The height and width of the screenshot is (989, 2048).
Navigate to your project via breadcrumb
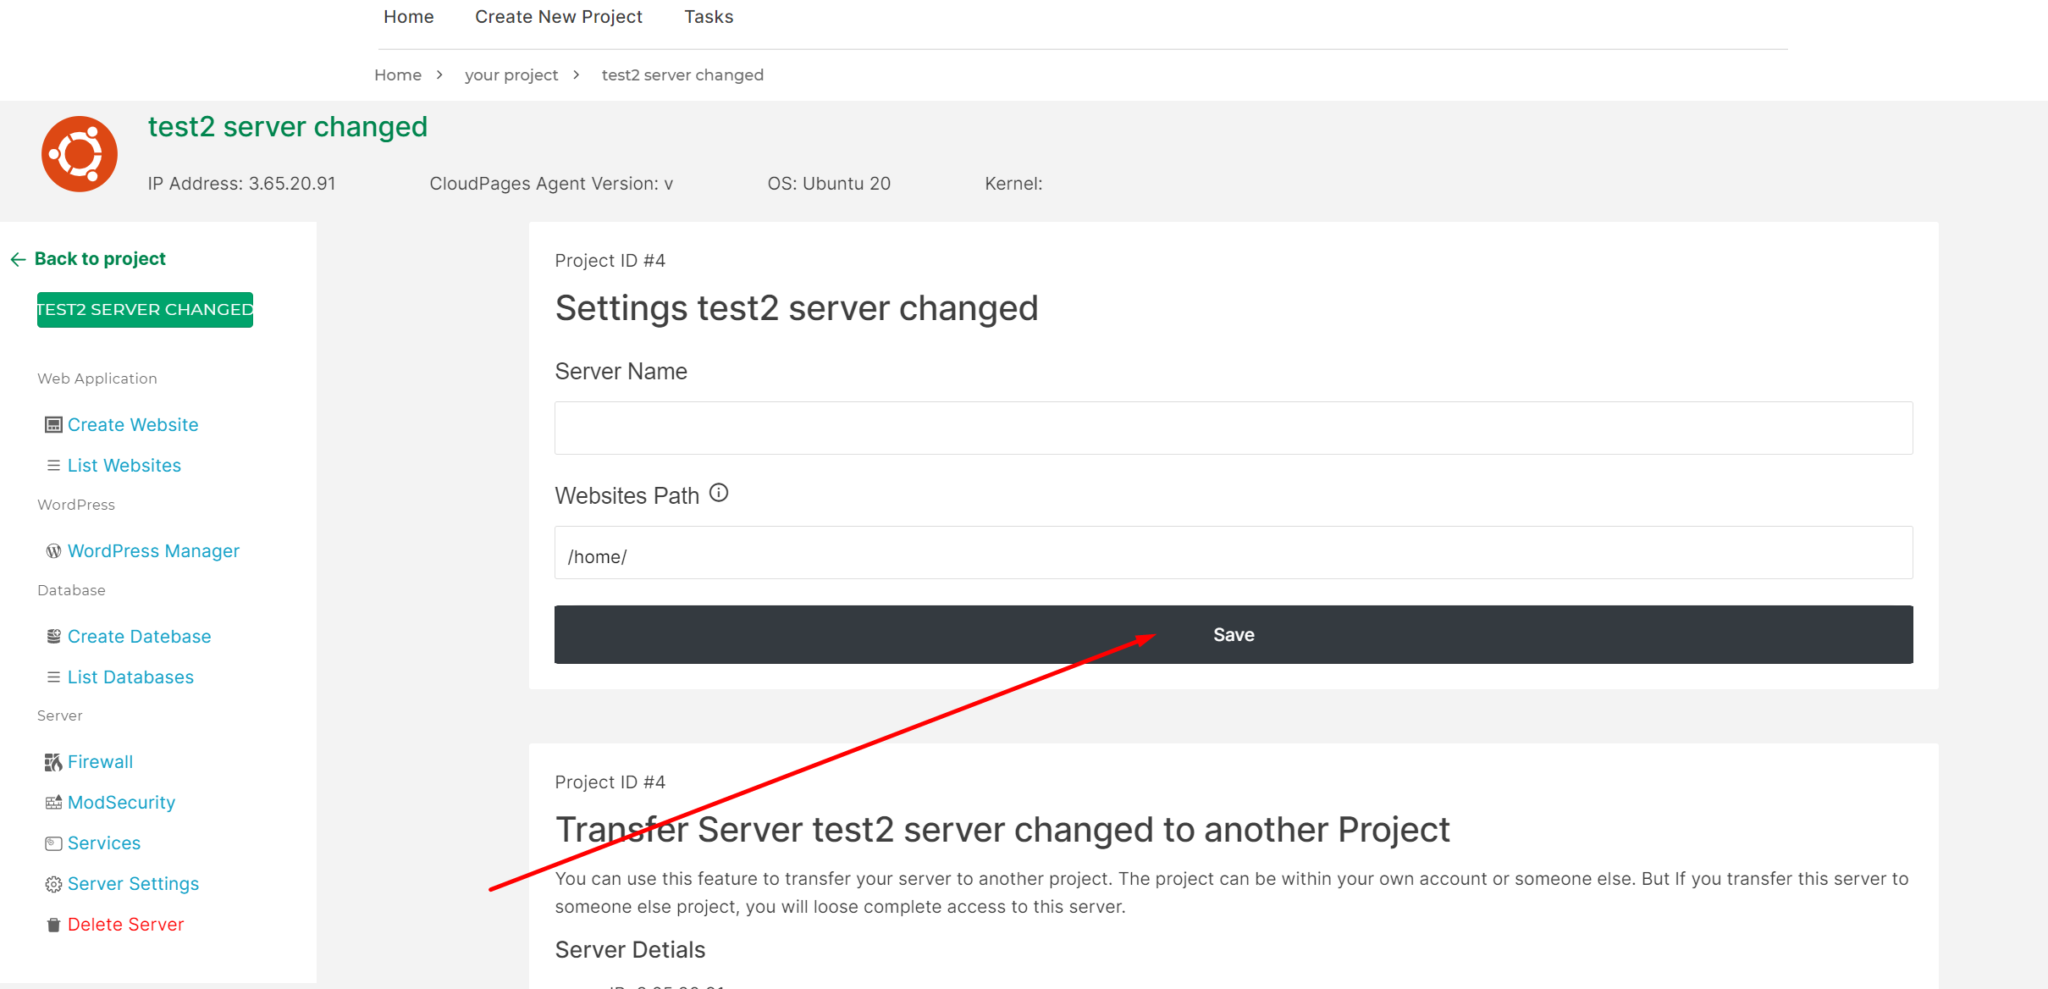(511, 74)
